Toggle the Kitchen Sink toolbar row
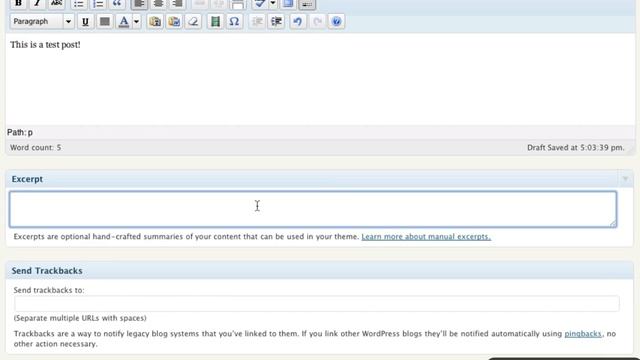This screenshot has width=640, height=360. [307, 4]
